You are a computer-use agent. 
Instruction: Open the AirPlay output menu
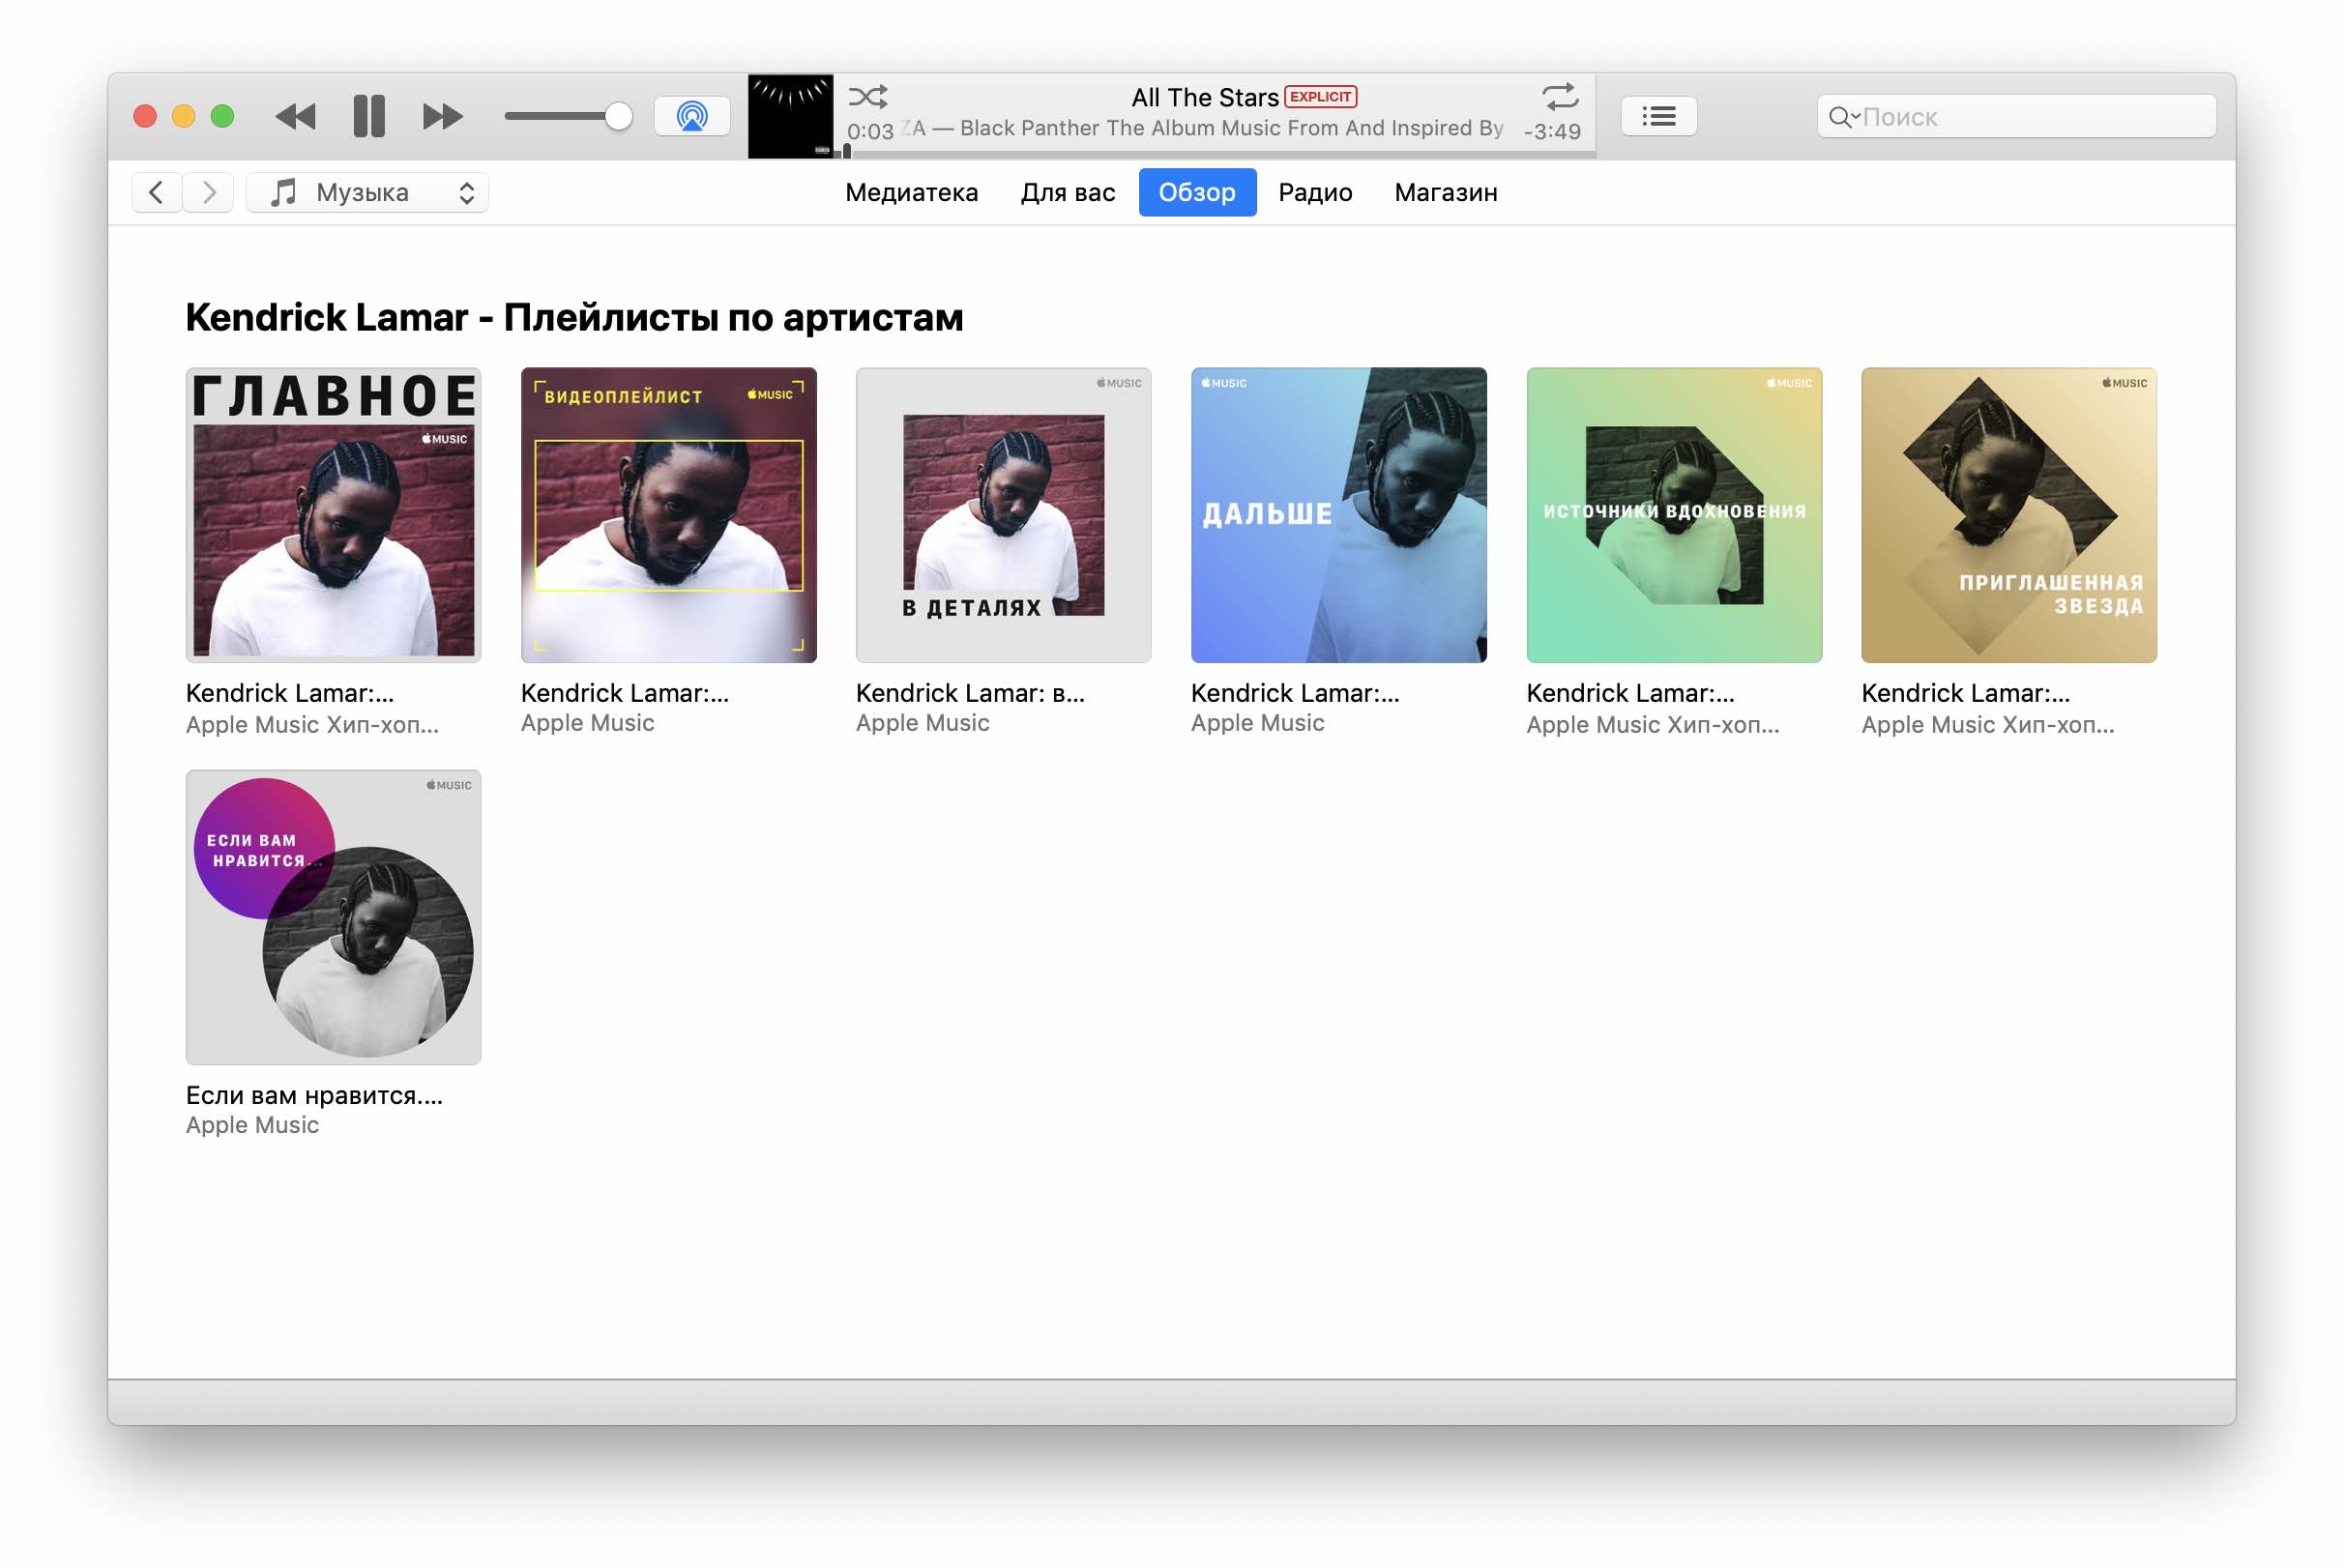point(692,116)
